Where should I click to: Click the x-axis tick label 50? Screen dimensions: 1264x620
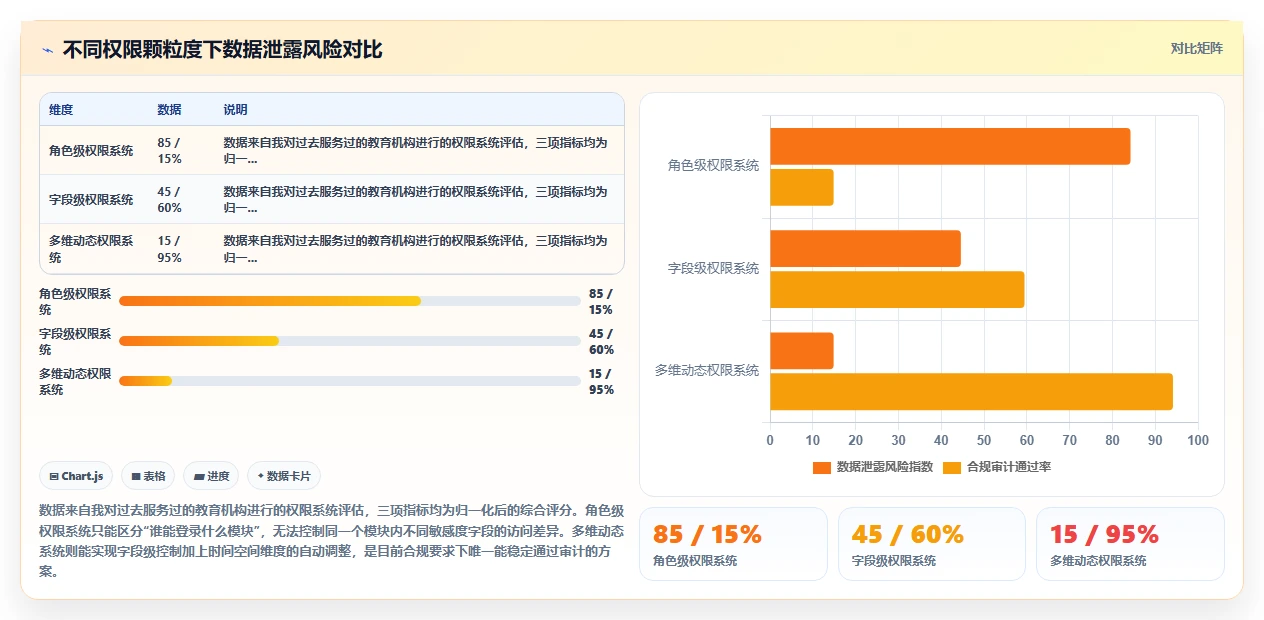[x=984, y=440]
